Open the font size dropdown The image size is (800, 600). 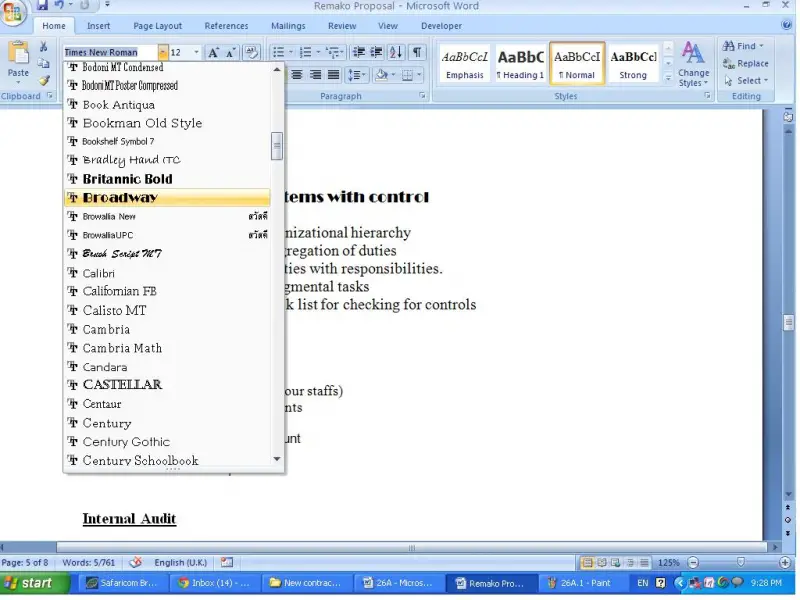tap(196, 52)
